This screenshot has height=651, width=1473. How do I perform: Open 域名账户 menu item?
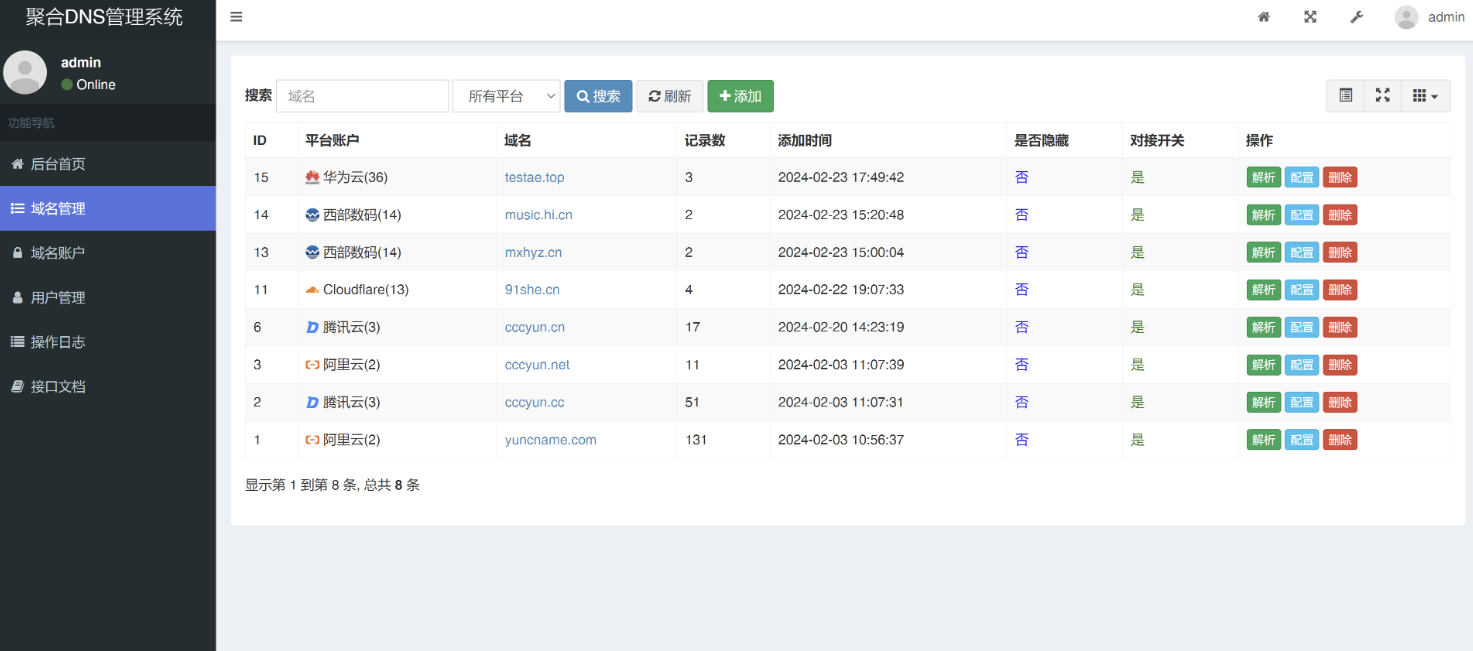(108, 253)
